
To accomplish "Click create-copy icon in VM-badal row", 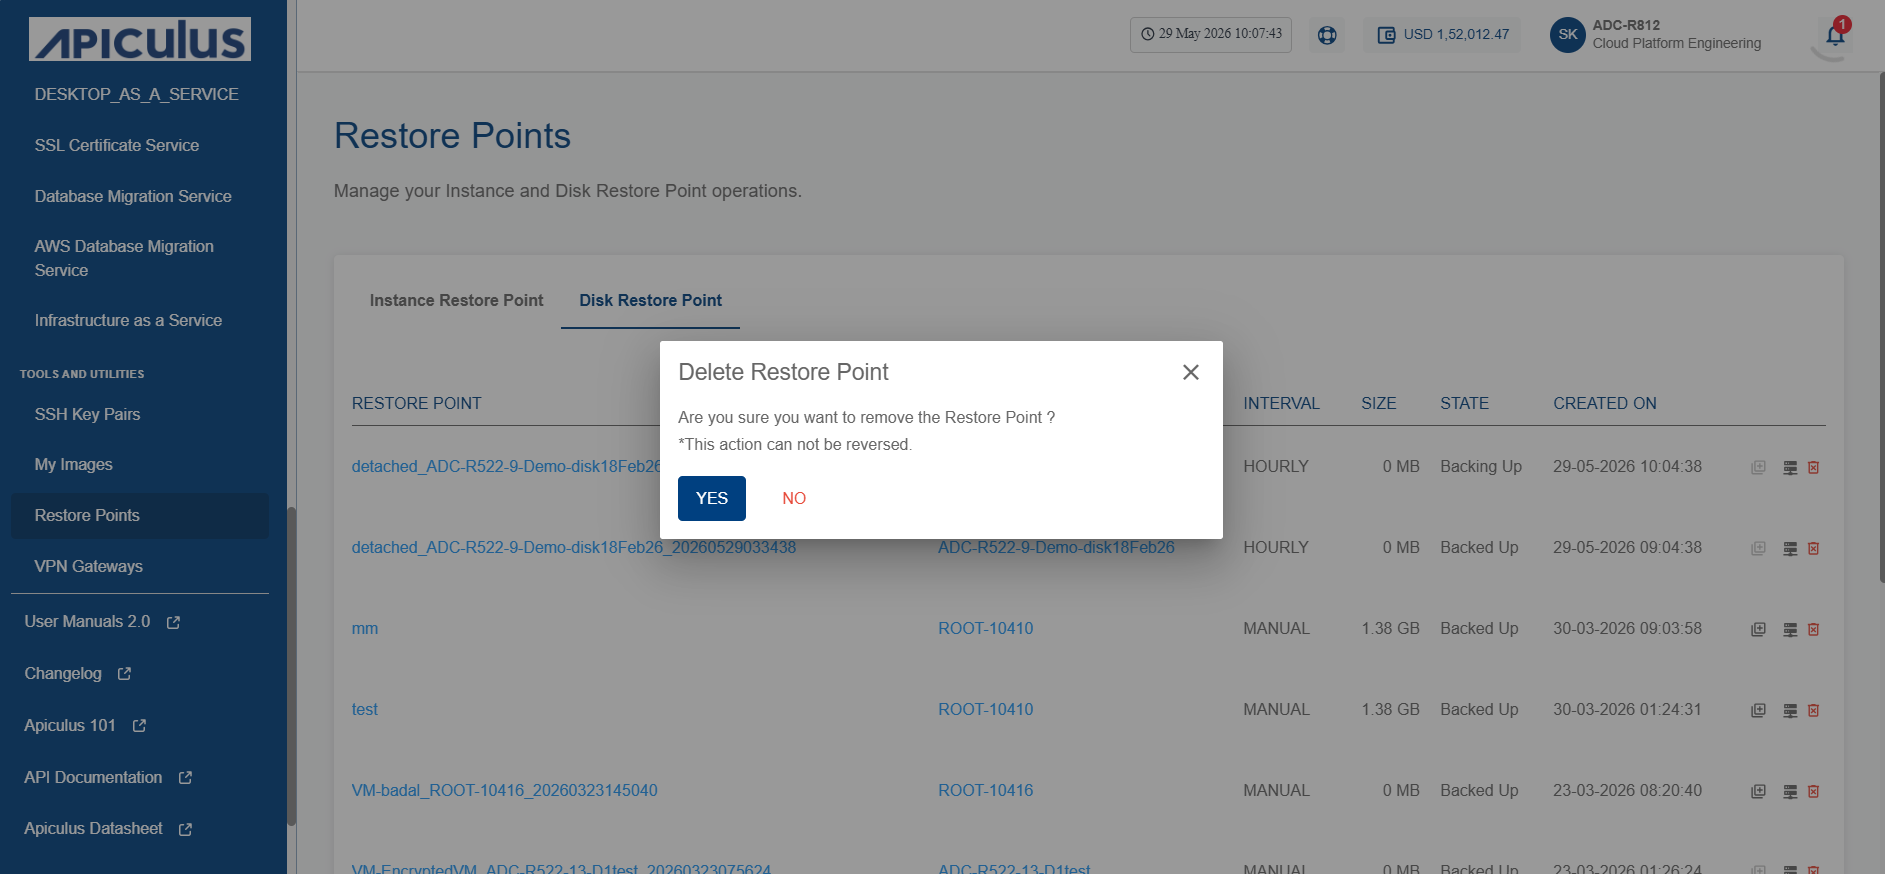I will point(1758,791).
